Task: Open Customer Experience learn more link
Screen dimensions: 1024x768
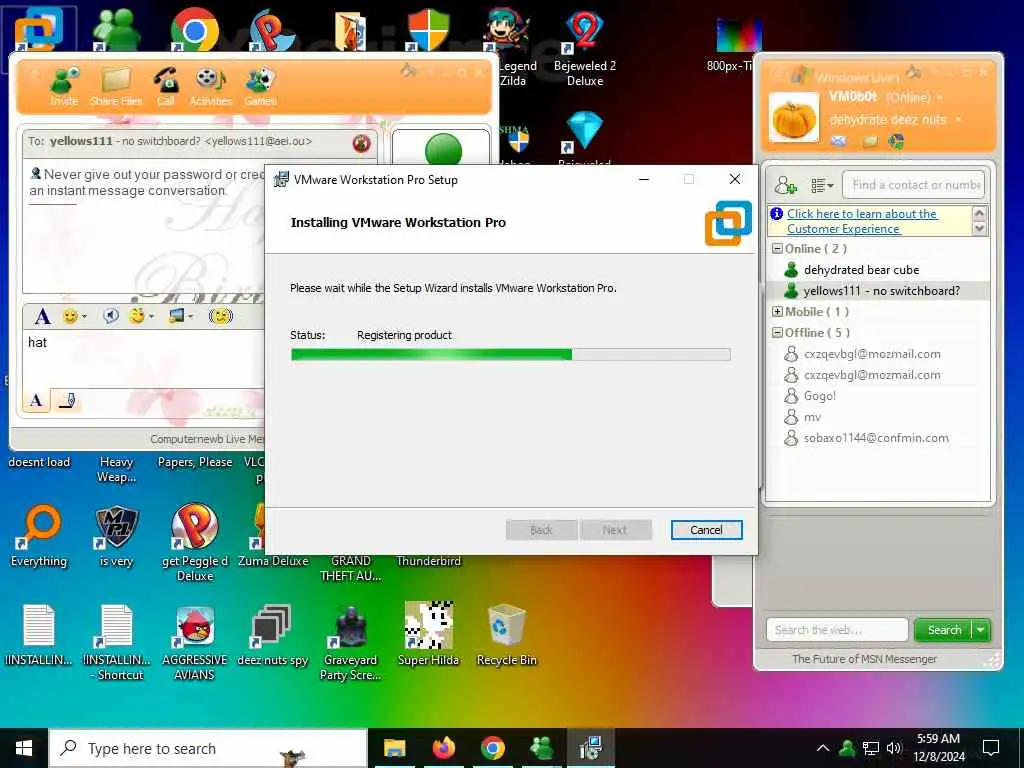Action: pos(861,221)
